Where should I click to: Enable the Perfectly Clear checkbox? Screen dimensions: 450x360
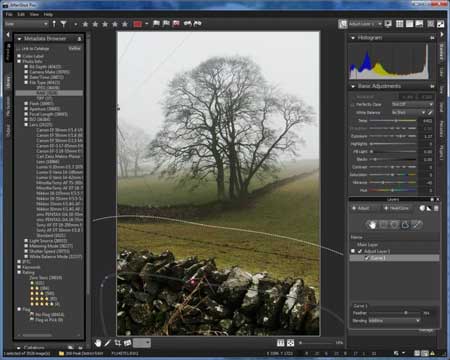coord(353,105)
